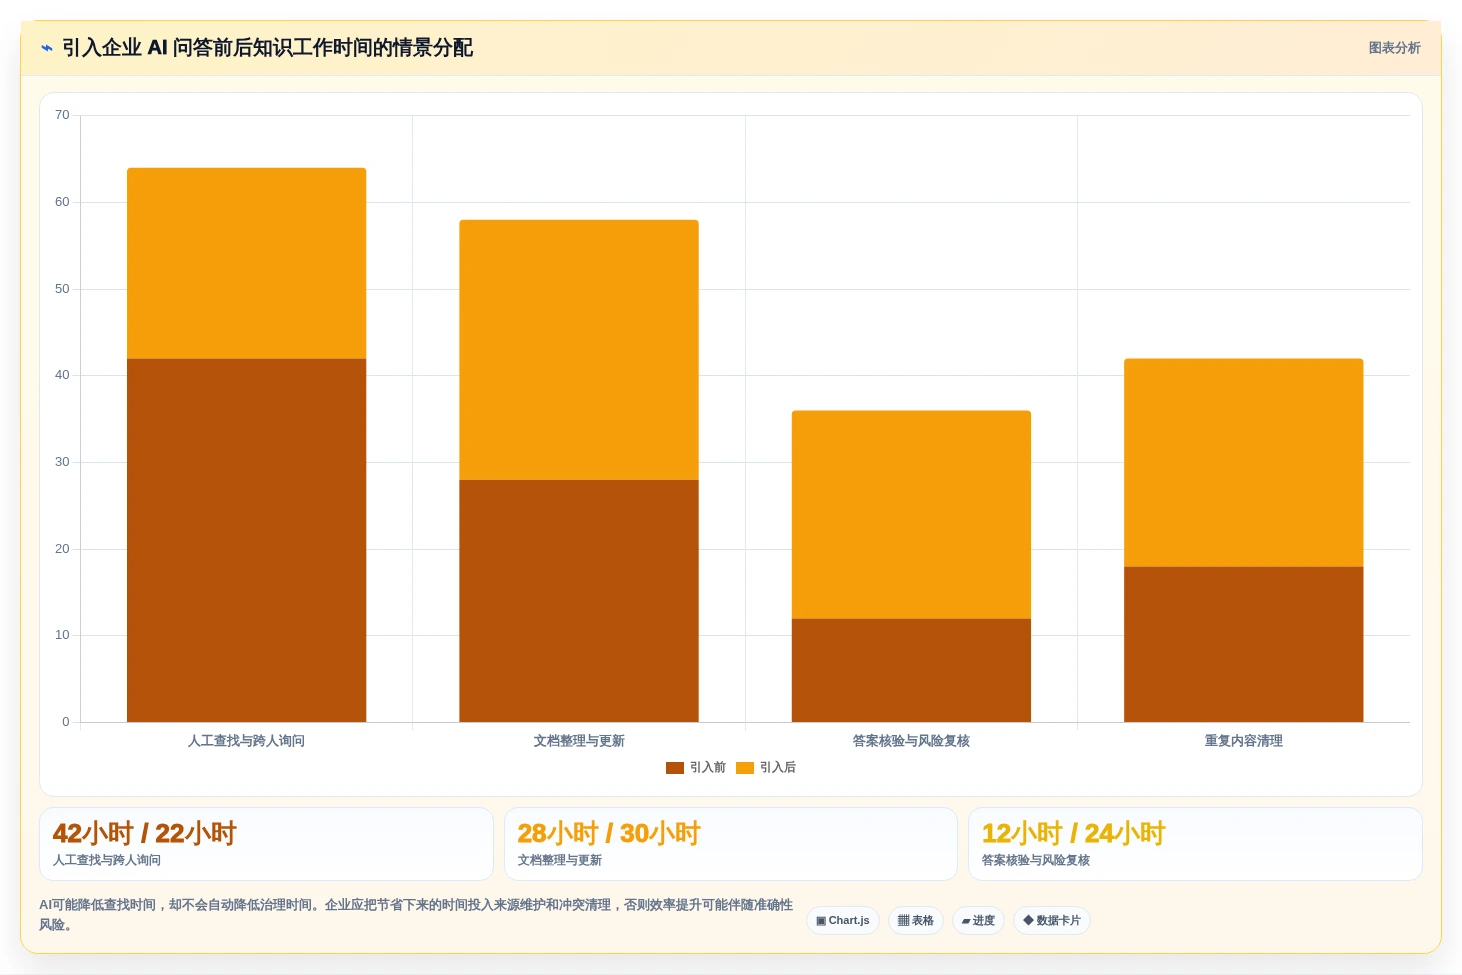Select the Chart.js tag chip
This screenshot has width=1462, height=975.
[x=843, y=921]
